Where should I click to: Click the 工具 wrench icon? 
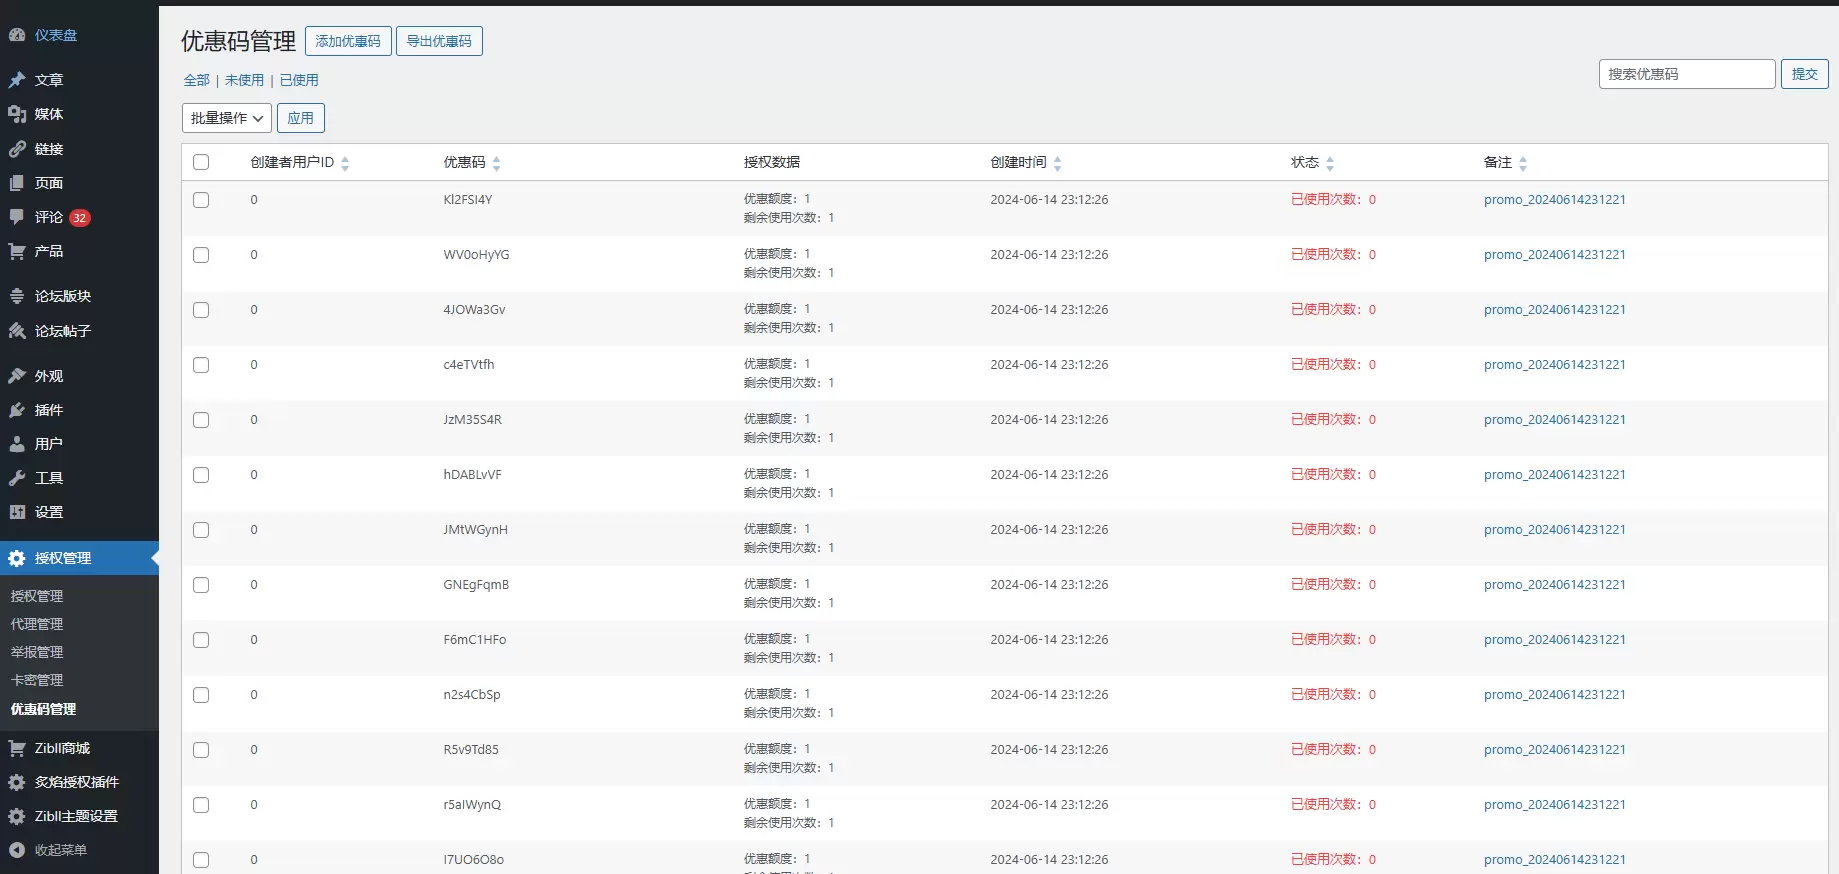point(17,478)
